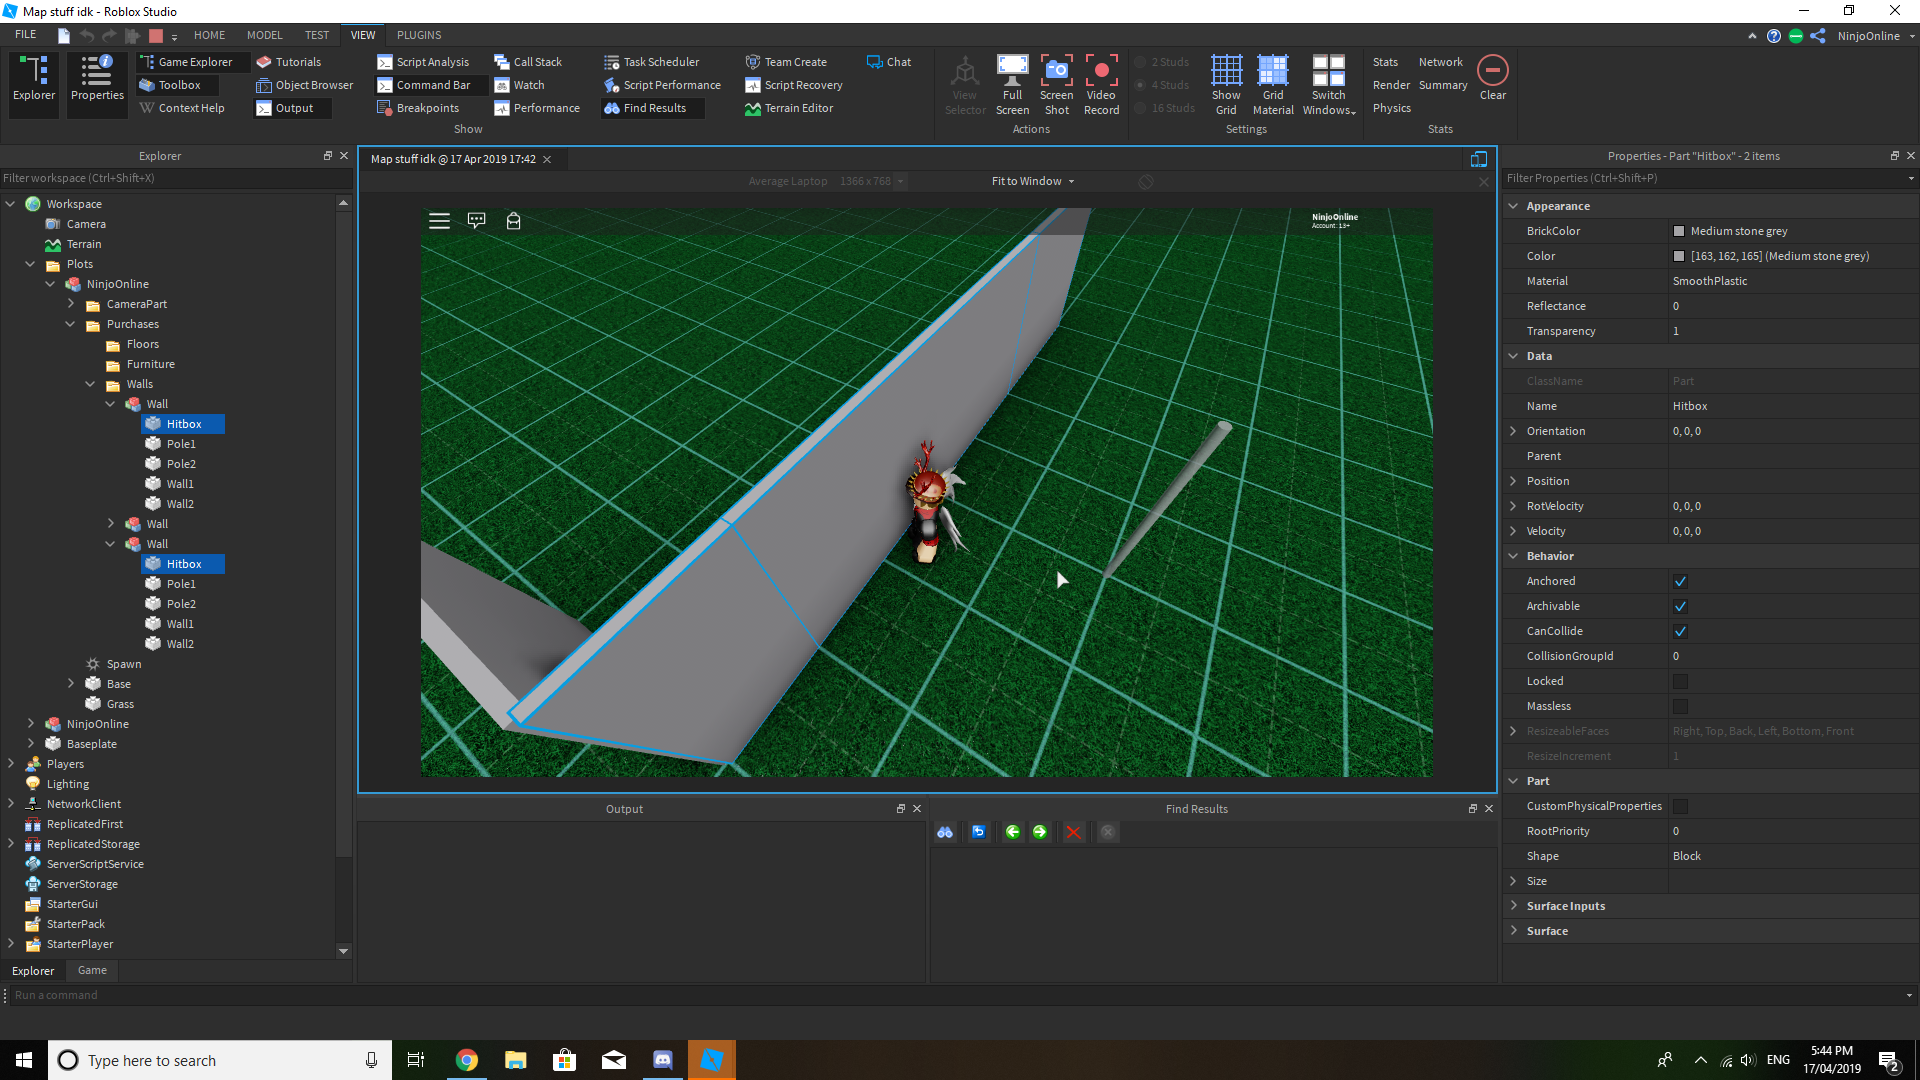The height and width of the screenshot is (1080, 1920).
Task: Collapse the Appearance properties section
Action: point(1513,206)
